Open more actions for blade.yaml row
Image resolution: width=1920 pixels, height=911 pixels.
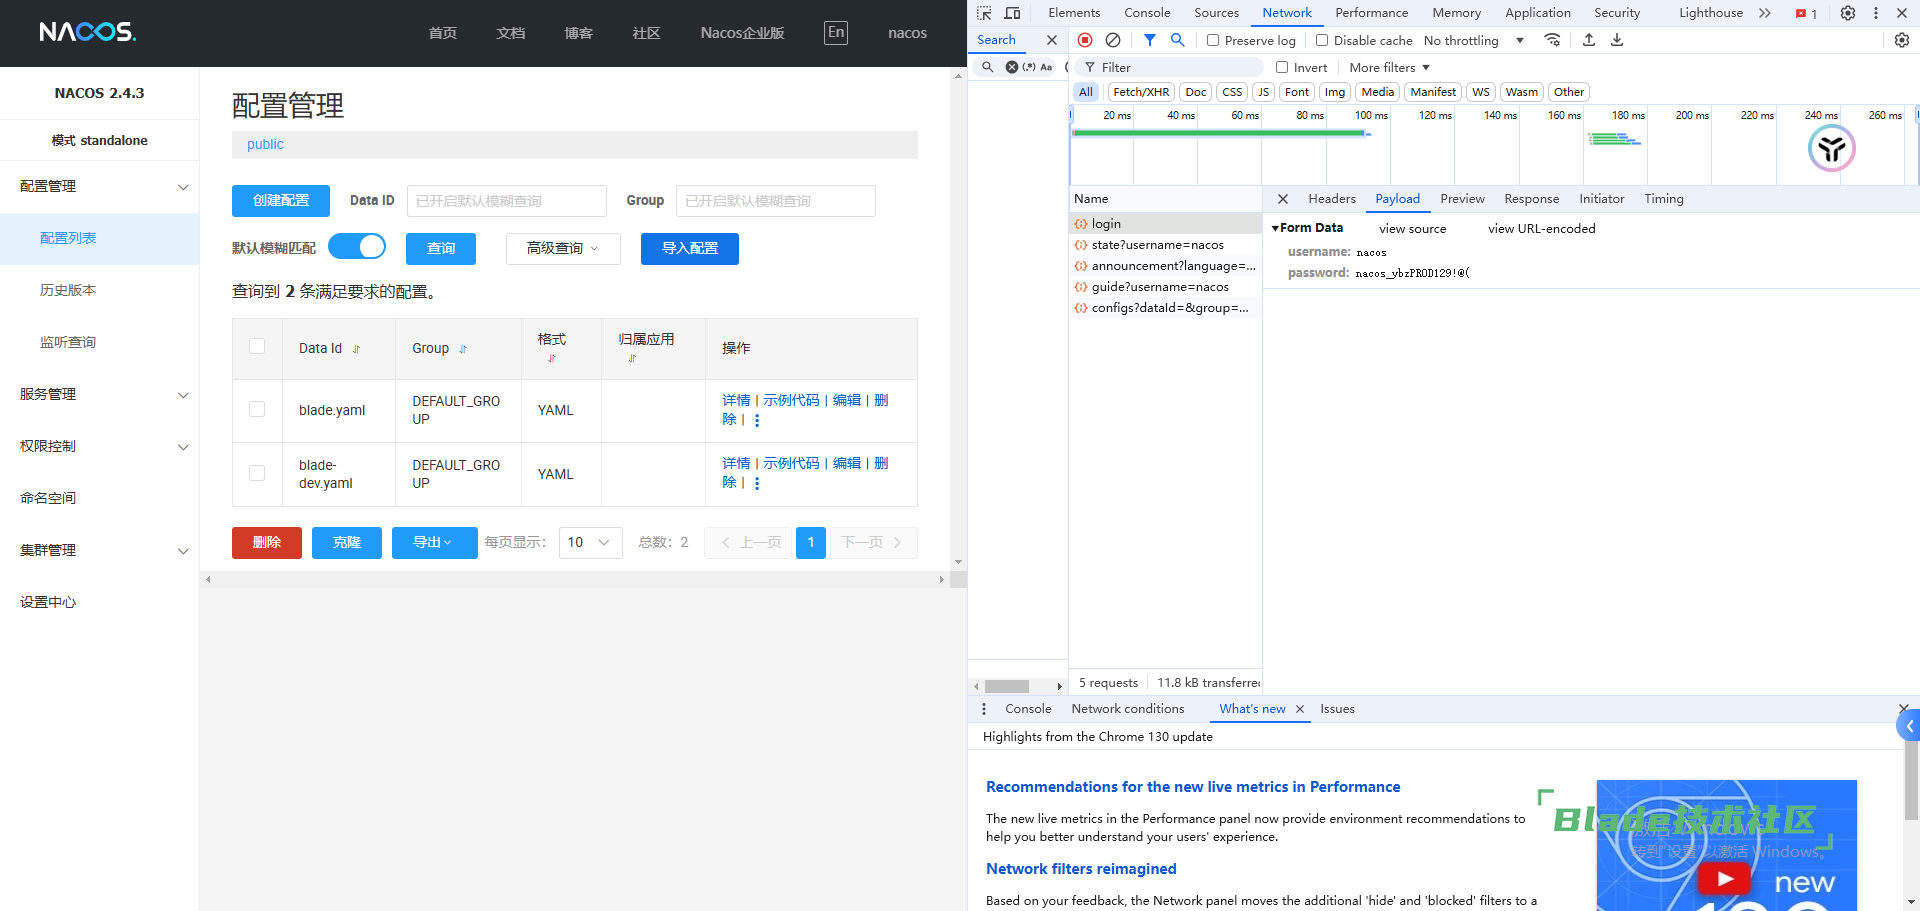757,420
